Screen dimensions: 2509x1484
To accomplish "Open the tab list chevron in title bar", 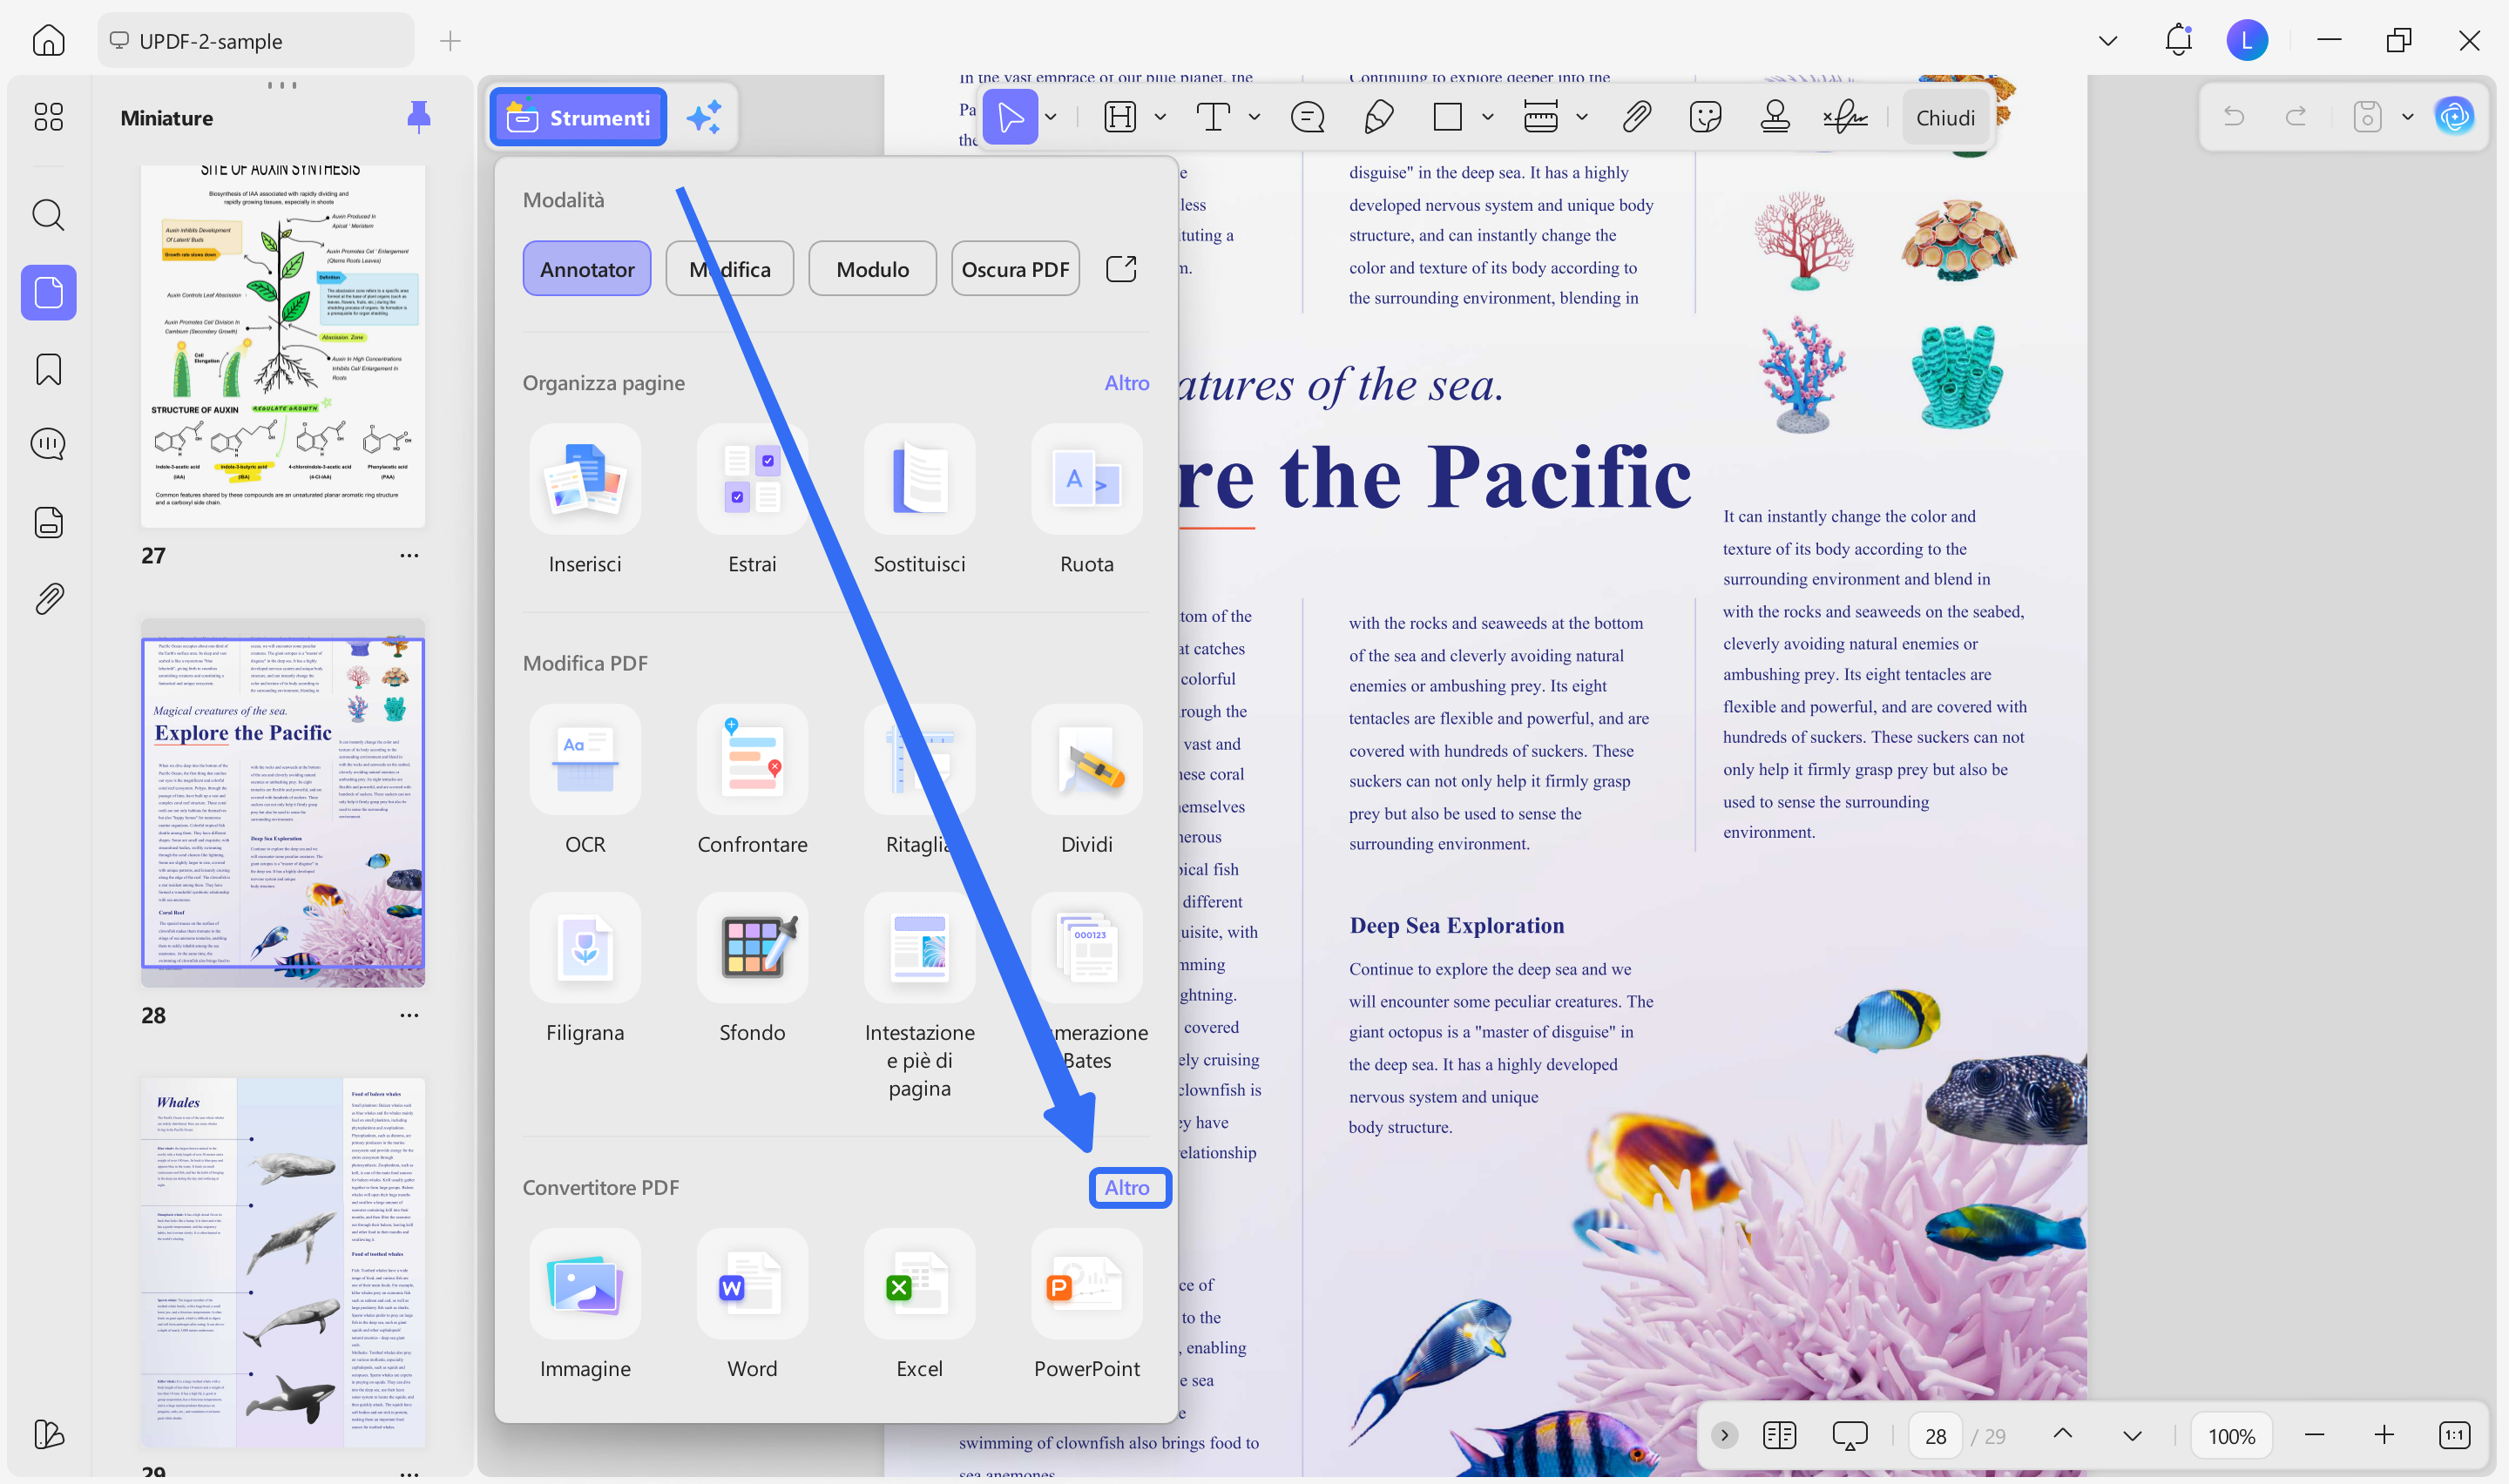I will coord(2108,41).
